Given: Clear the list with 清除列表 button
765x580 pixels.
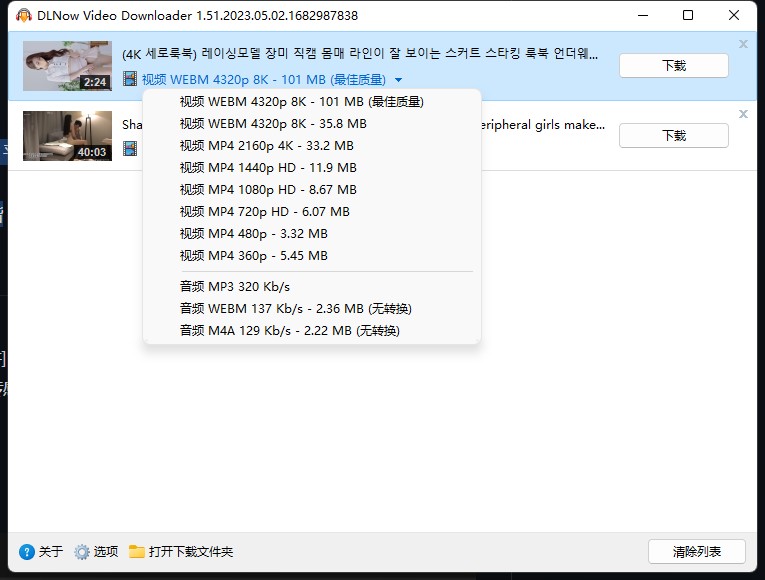Looking at the screenshot, I should coord(696,552).
